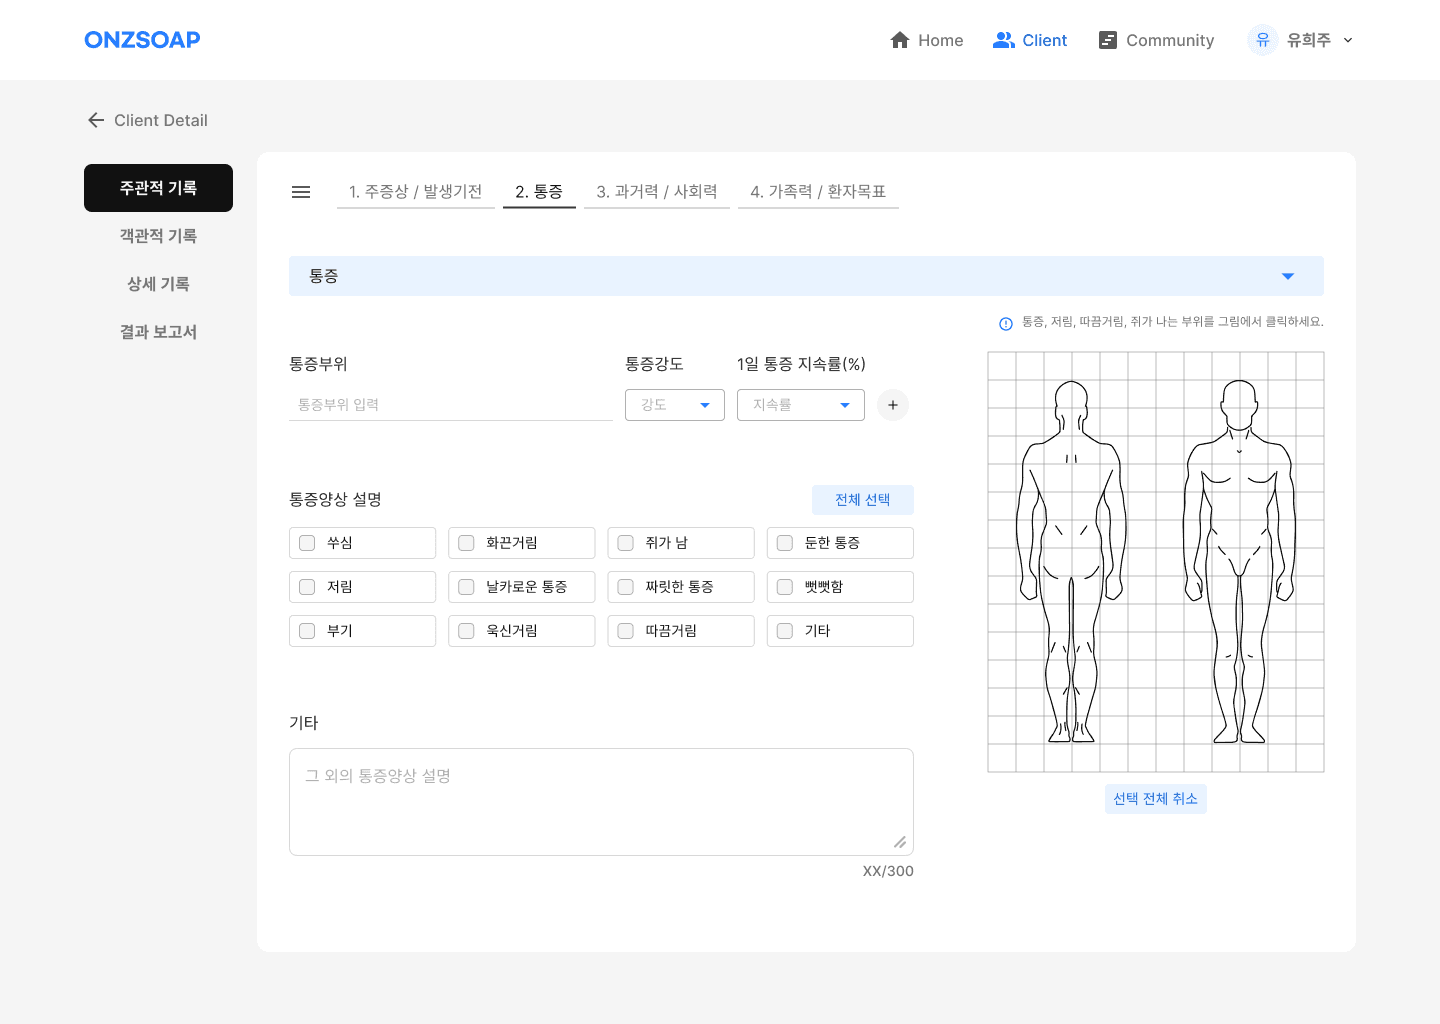Click the ONZSOAP logo
Image resolution: width=1440 pixels, height=1024 pixels.
pos(142,40)
